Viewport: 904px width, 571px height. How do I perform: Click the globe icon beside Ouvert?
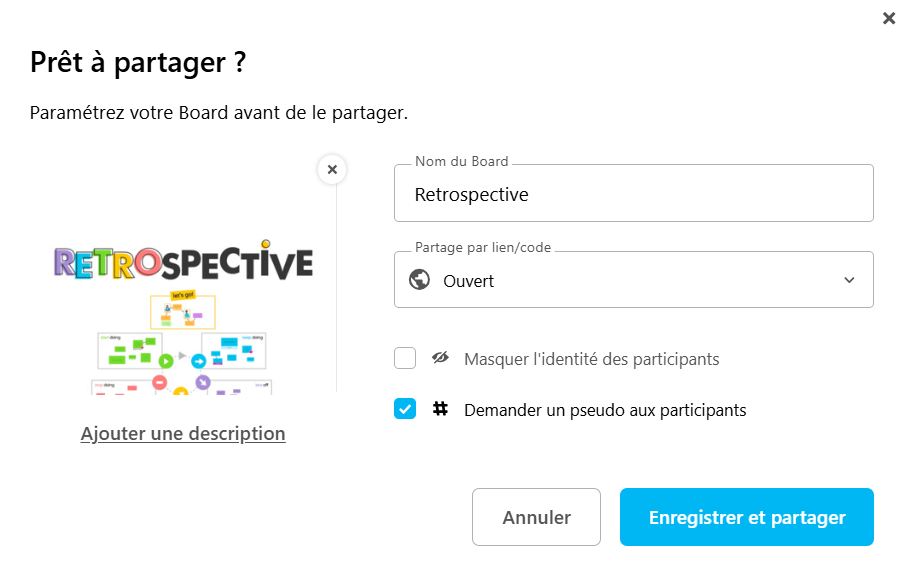(x=420, y=280)
